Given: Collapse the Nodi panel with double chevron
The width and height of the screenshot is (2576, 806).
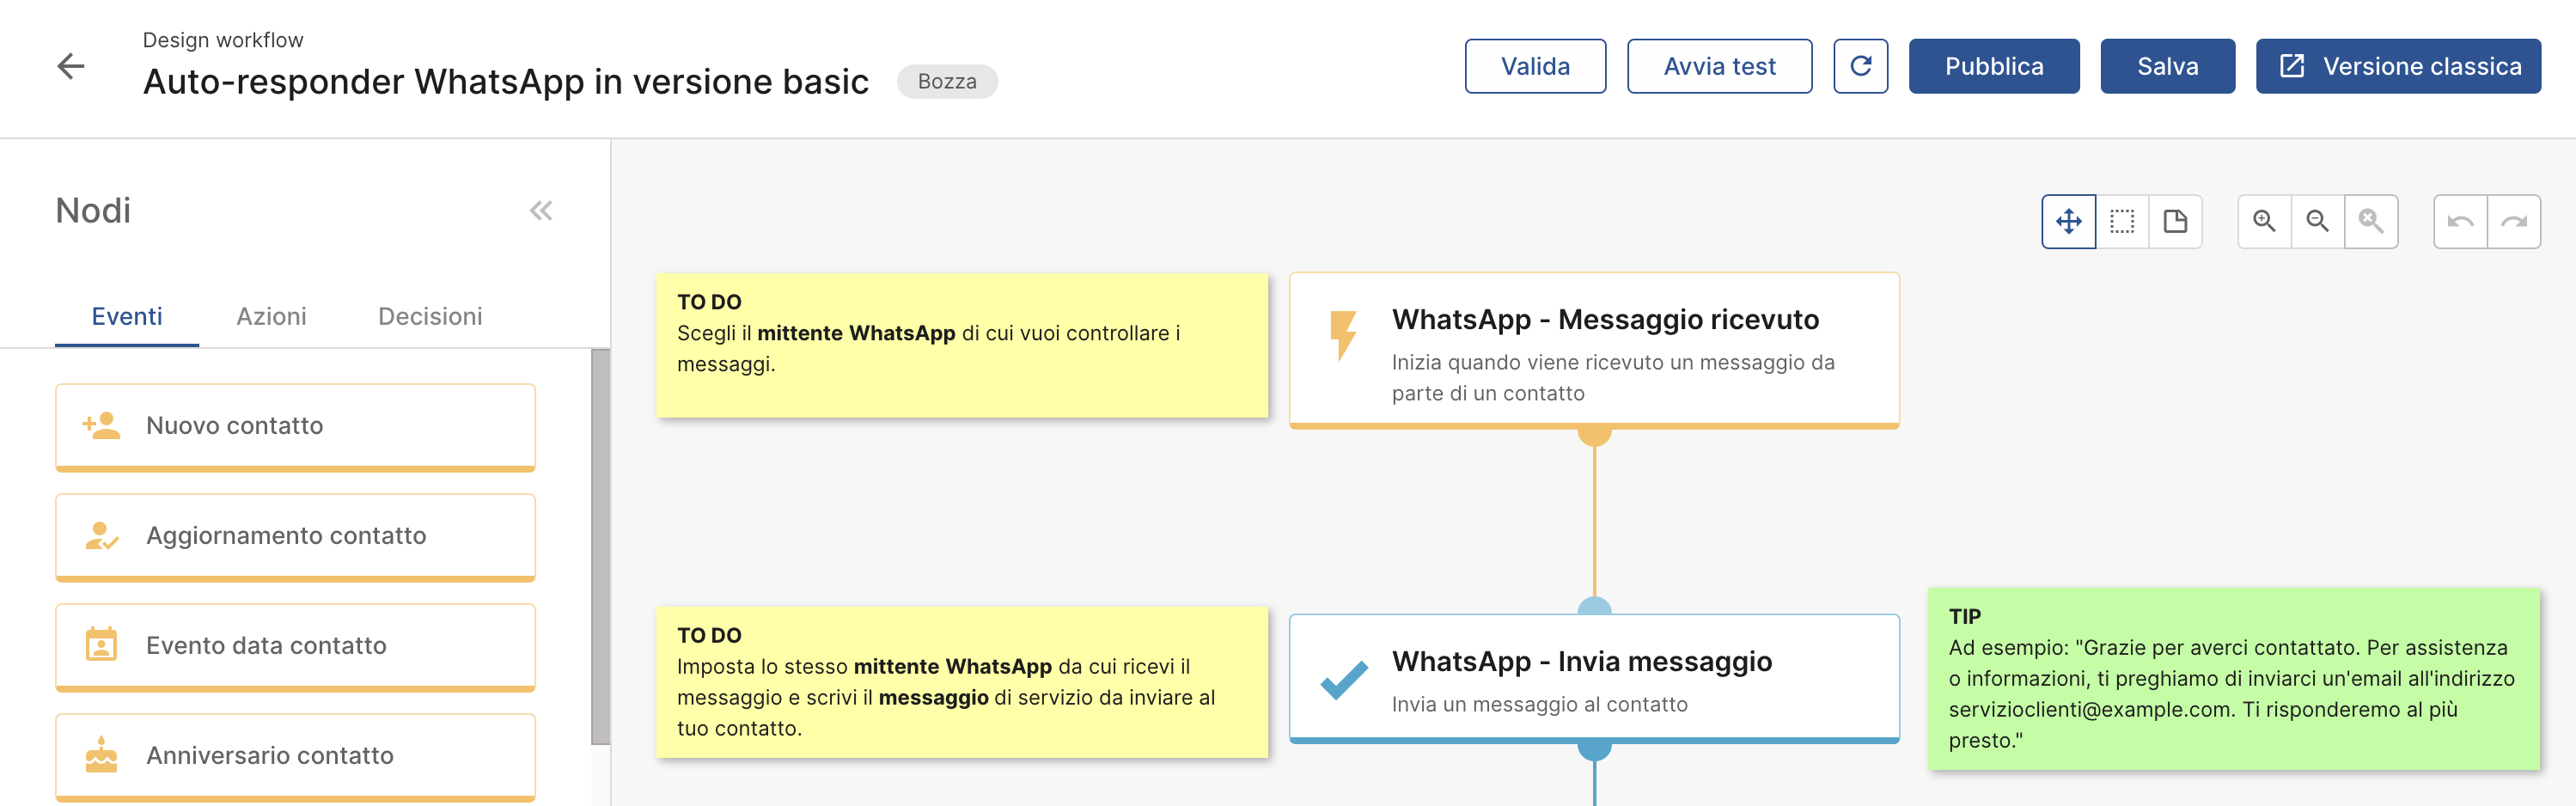Looking at the screenshot, I should coord(541,211).
